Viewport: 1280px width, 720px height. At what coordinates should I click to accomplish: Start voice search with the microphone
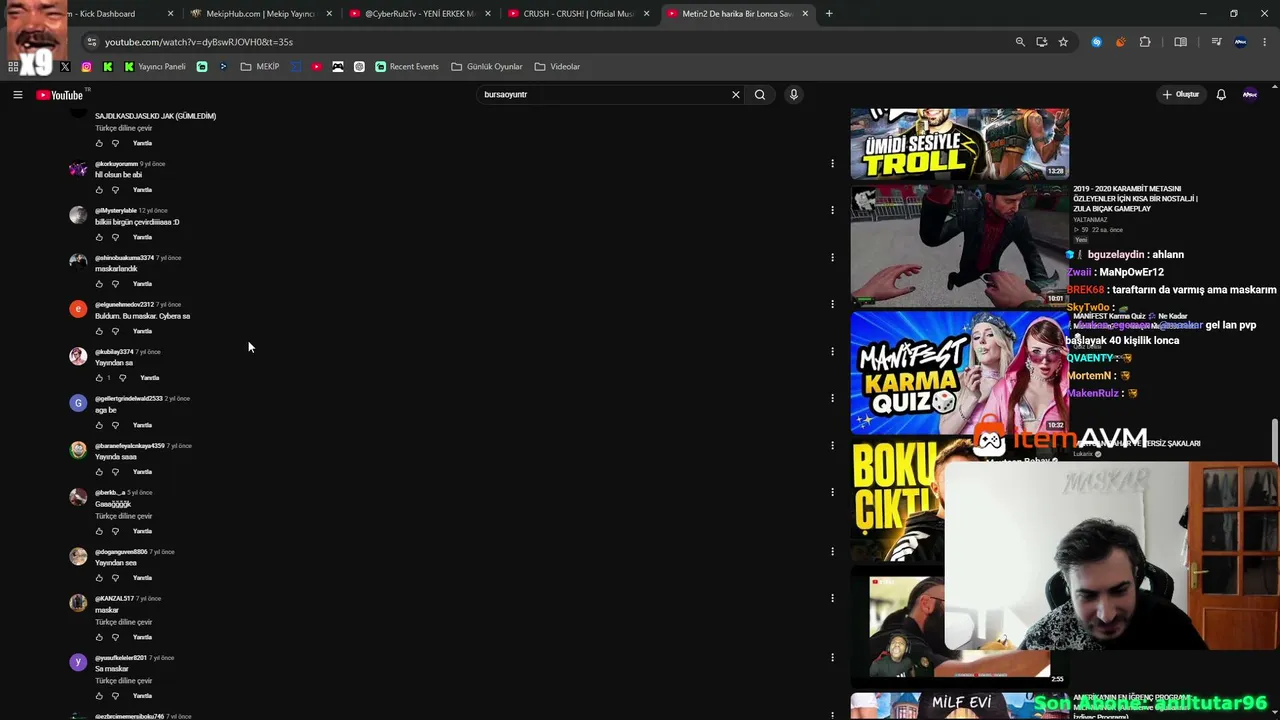(x=794, y=95)
